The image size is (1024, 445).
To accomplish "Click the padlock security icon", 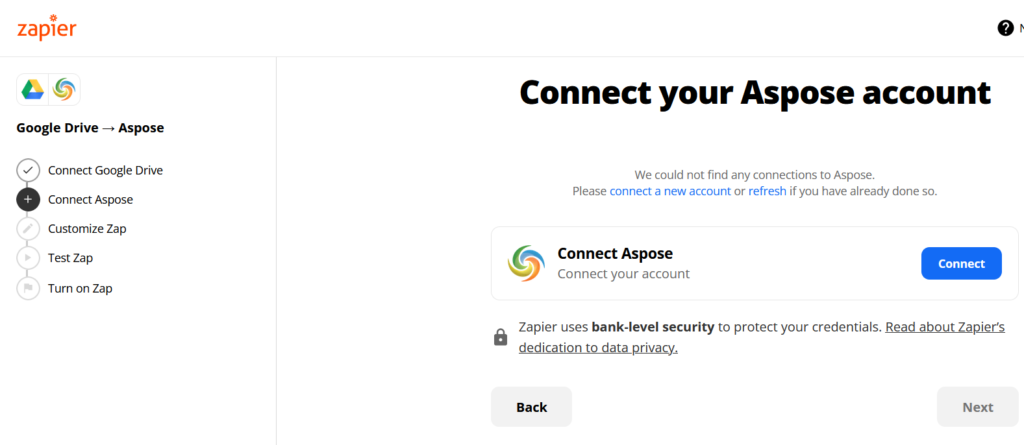I will pyautogui.click(x=500, y=337).
